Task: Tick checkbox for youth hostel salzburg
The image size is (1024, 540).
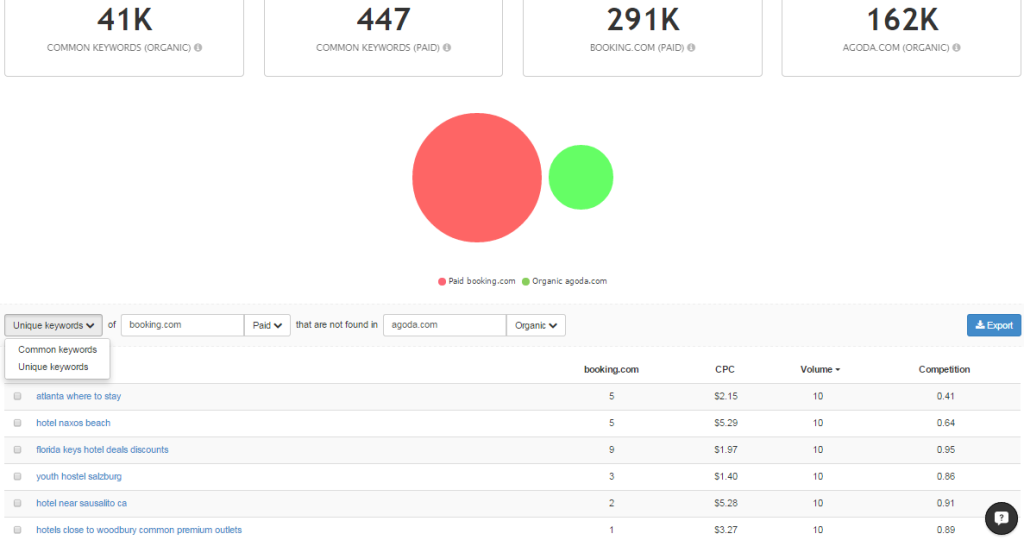Action: tap(18, 477)
